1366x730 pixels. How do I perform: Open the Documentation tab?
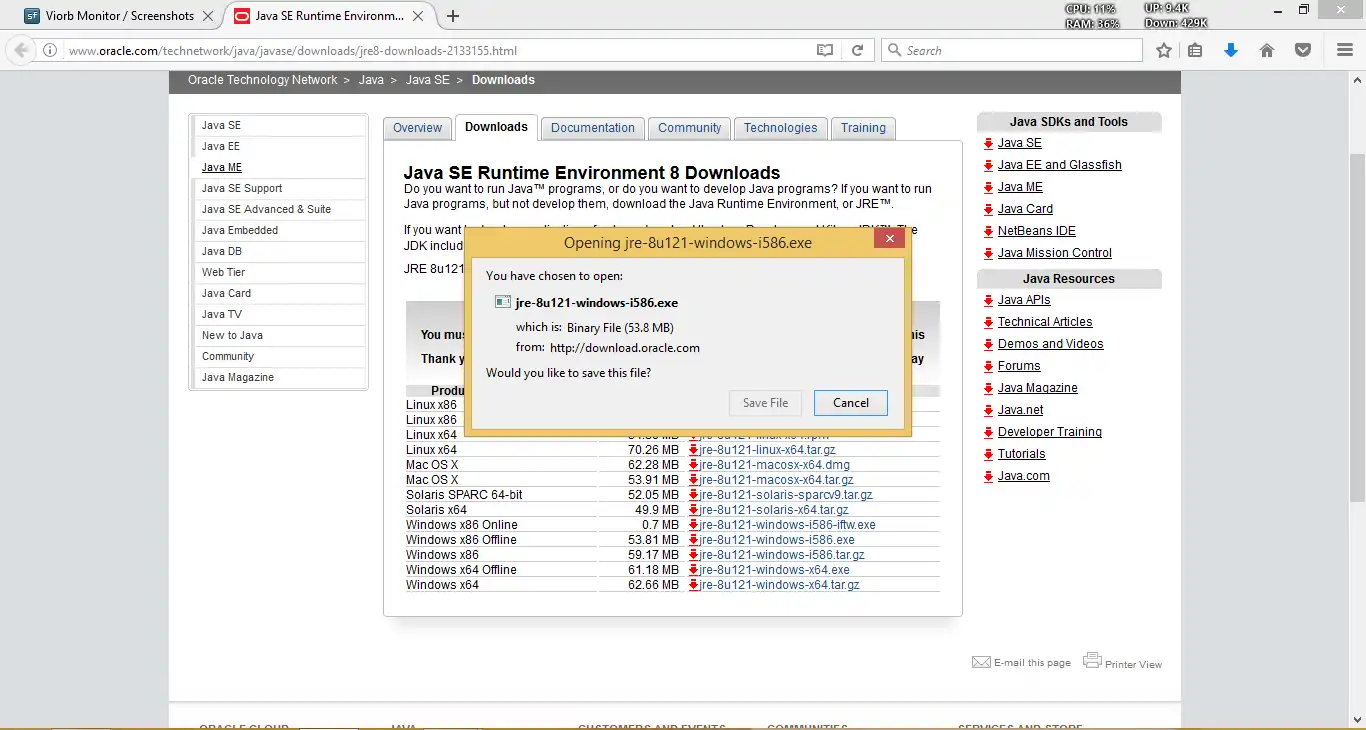593,128
